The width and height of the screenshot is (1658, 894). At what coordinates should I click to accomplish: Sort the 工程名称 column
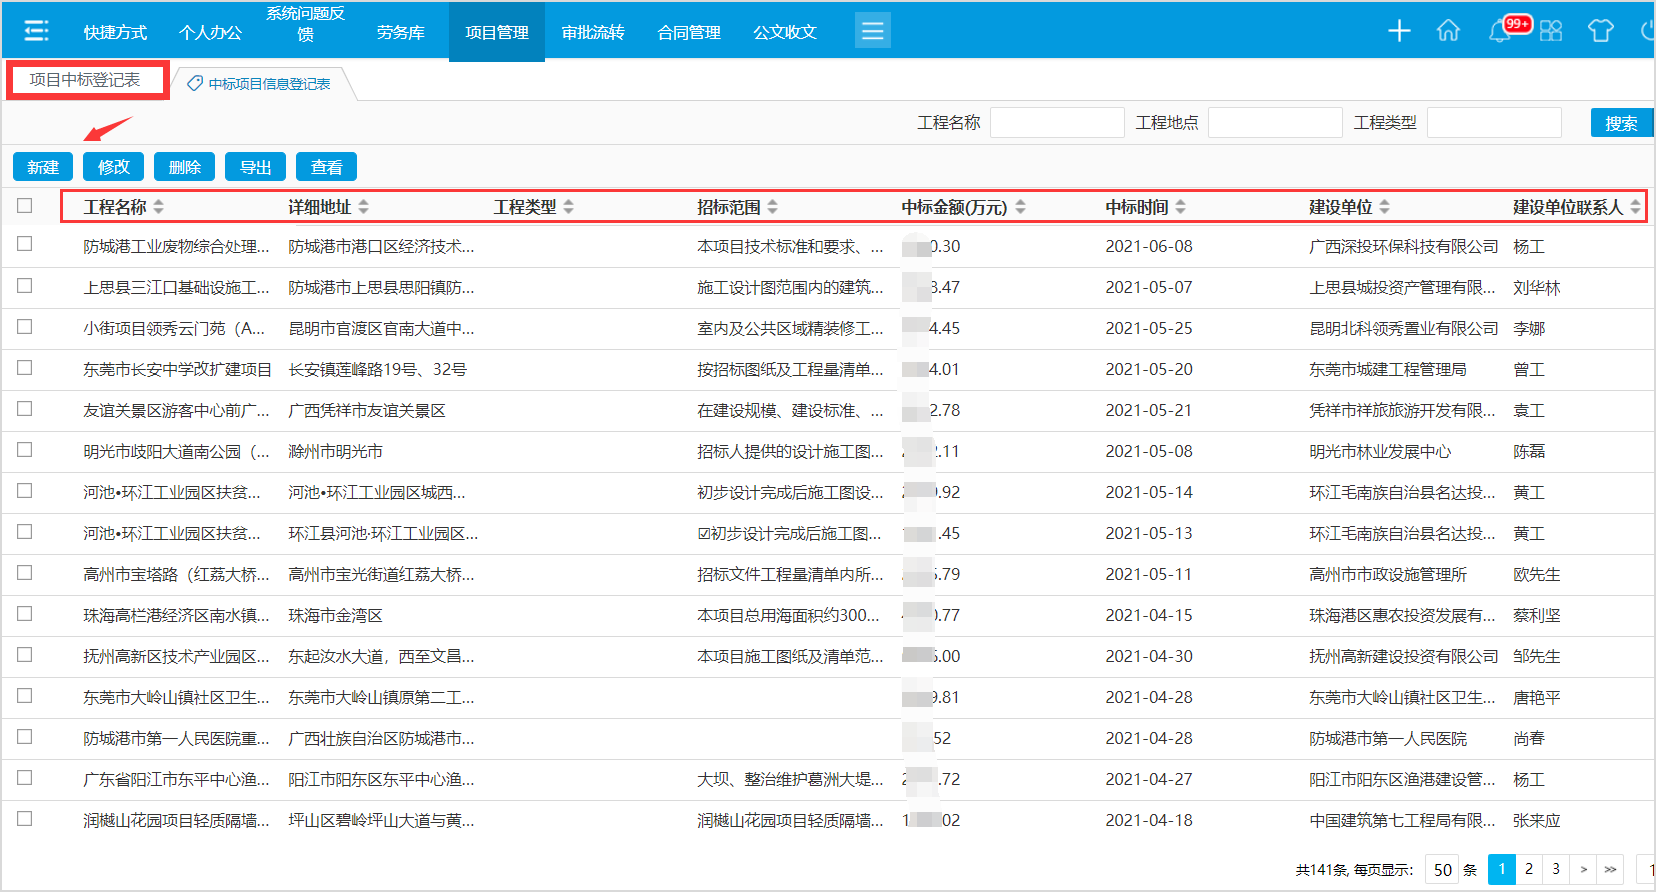(158, 207)
